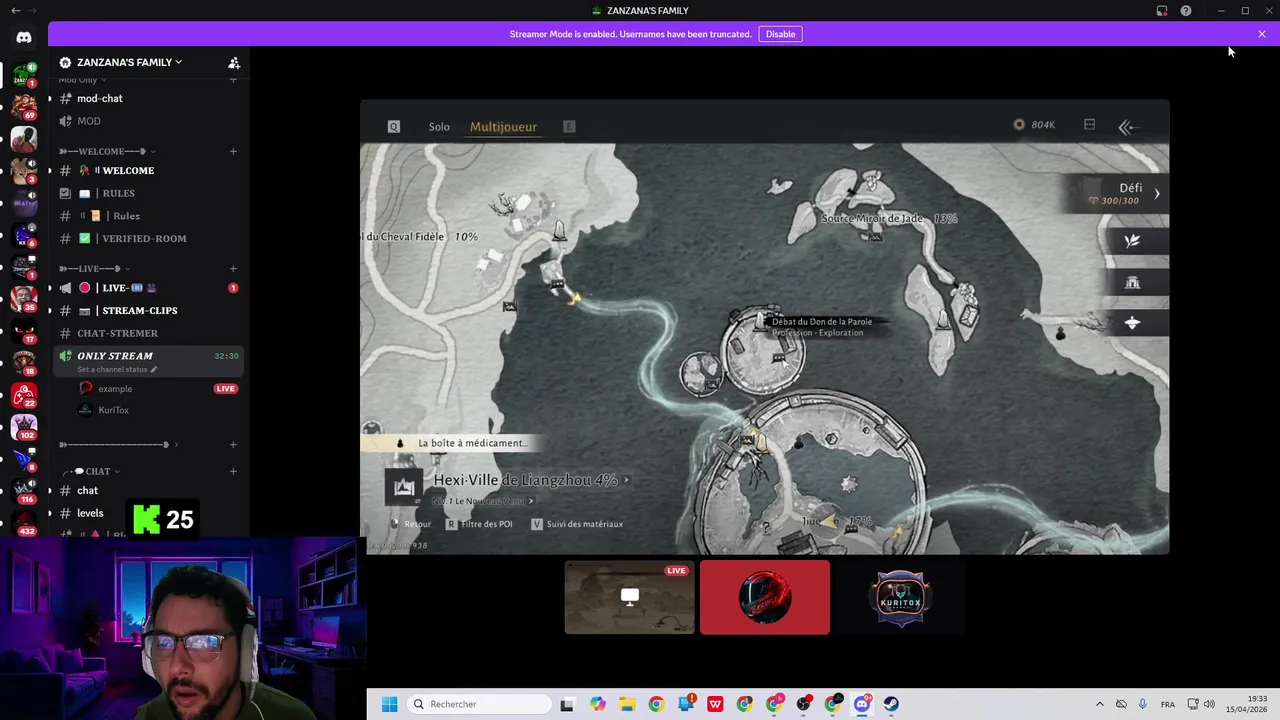This screenshot has height=720, width=1280.
Task: Open Steam from the Windows taskbar
Action: tap(891, 704)
